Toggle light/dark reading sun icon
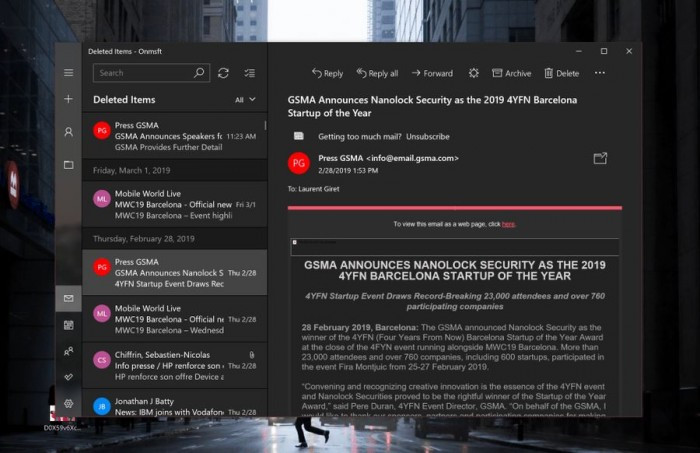This screenshot has height=453, width=700. (x=474, y=73)
